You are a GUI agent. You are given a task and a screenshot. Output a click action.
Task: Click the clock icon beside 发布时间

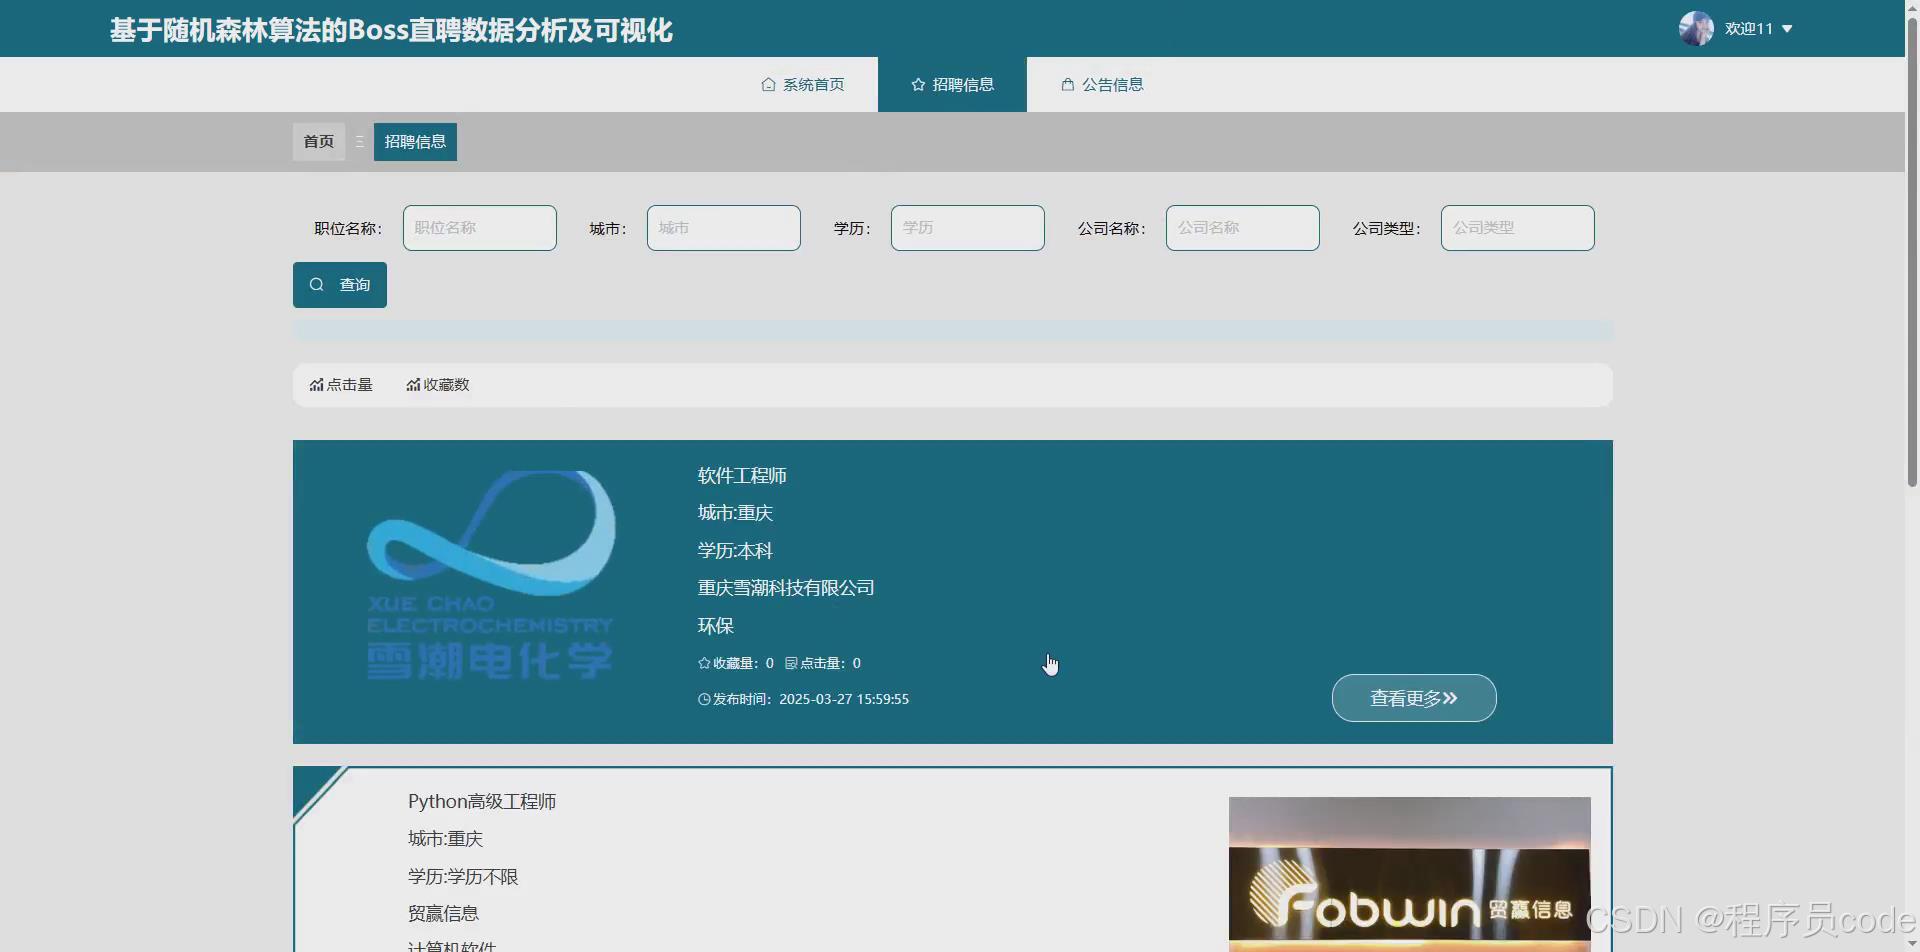coord(703,698)
